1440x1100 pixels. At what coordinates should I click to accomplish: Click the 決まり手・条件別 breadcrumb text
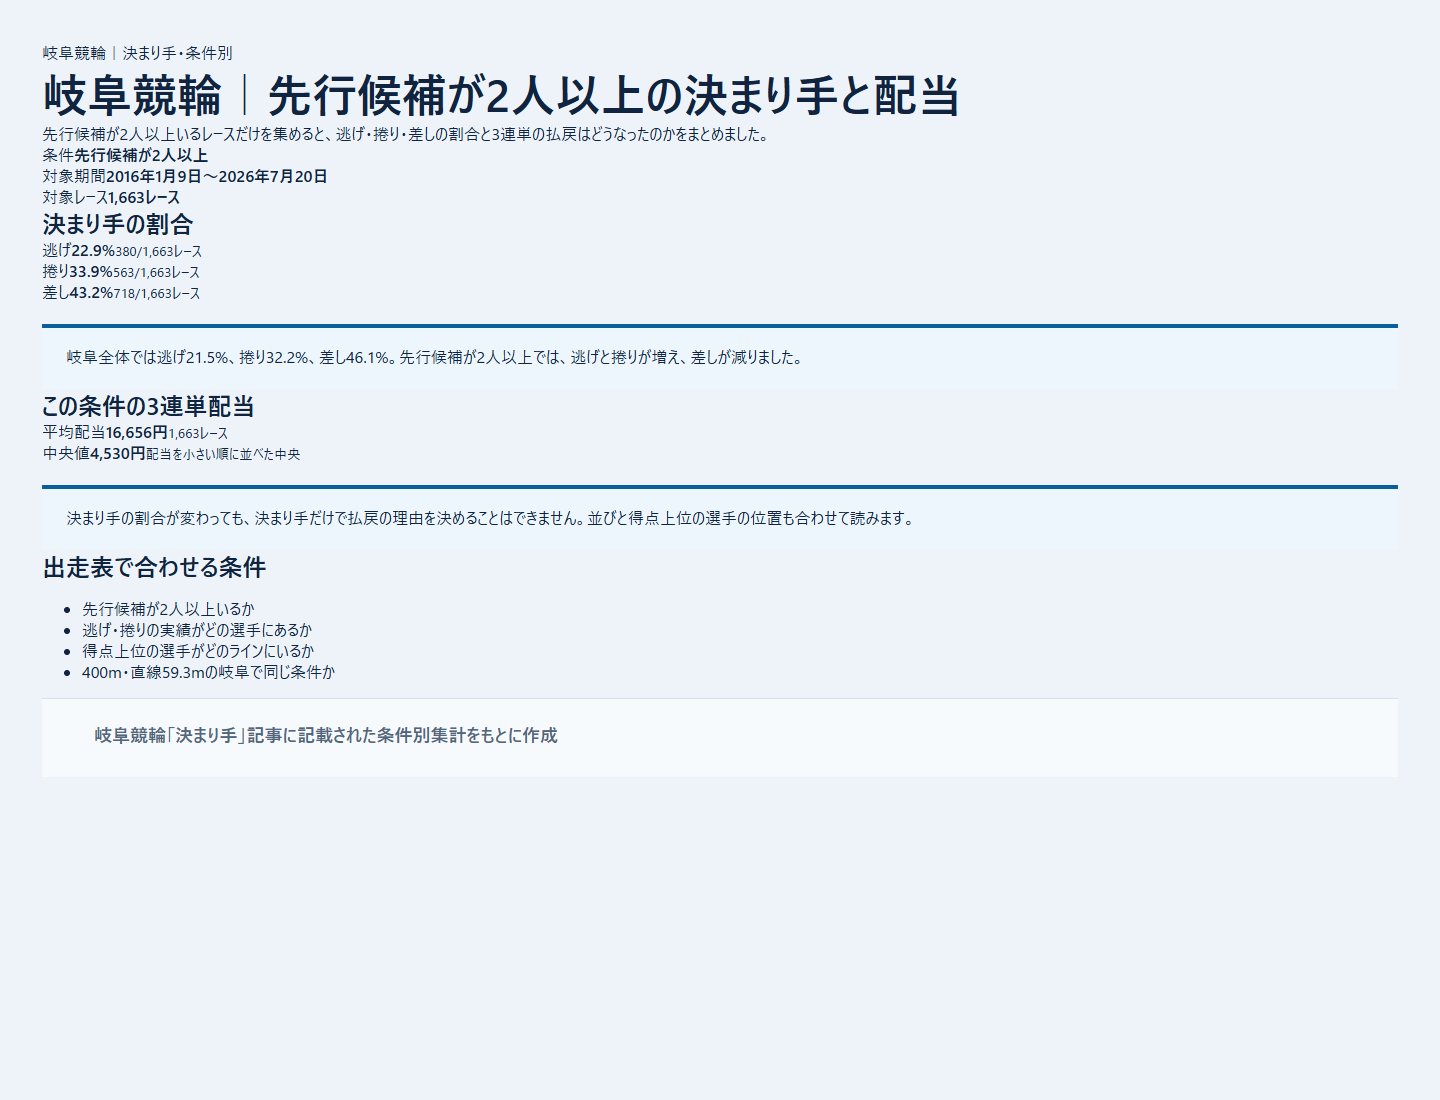click(x=177, y=53)
